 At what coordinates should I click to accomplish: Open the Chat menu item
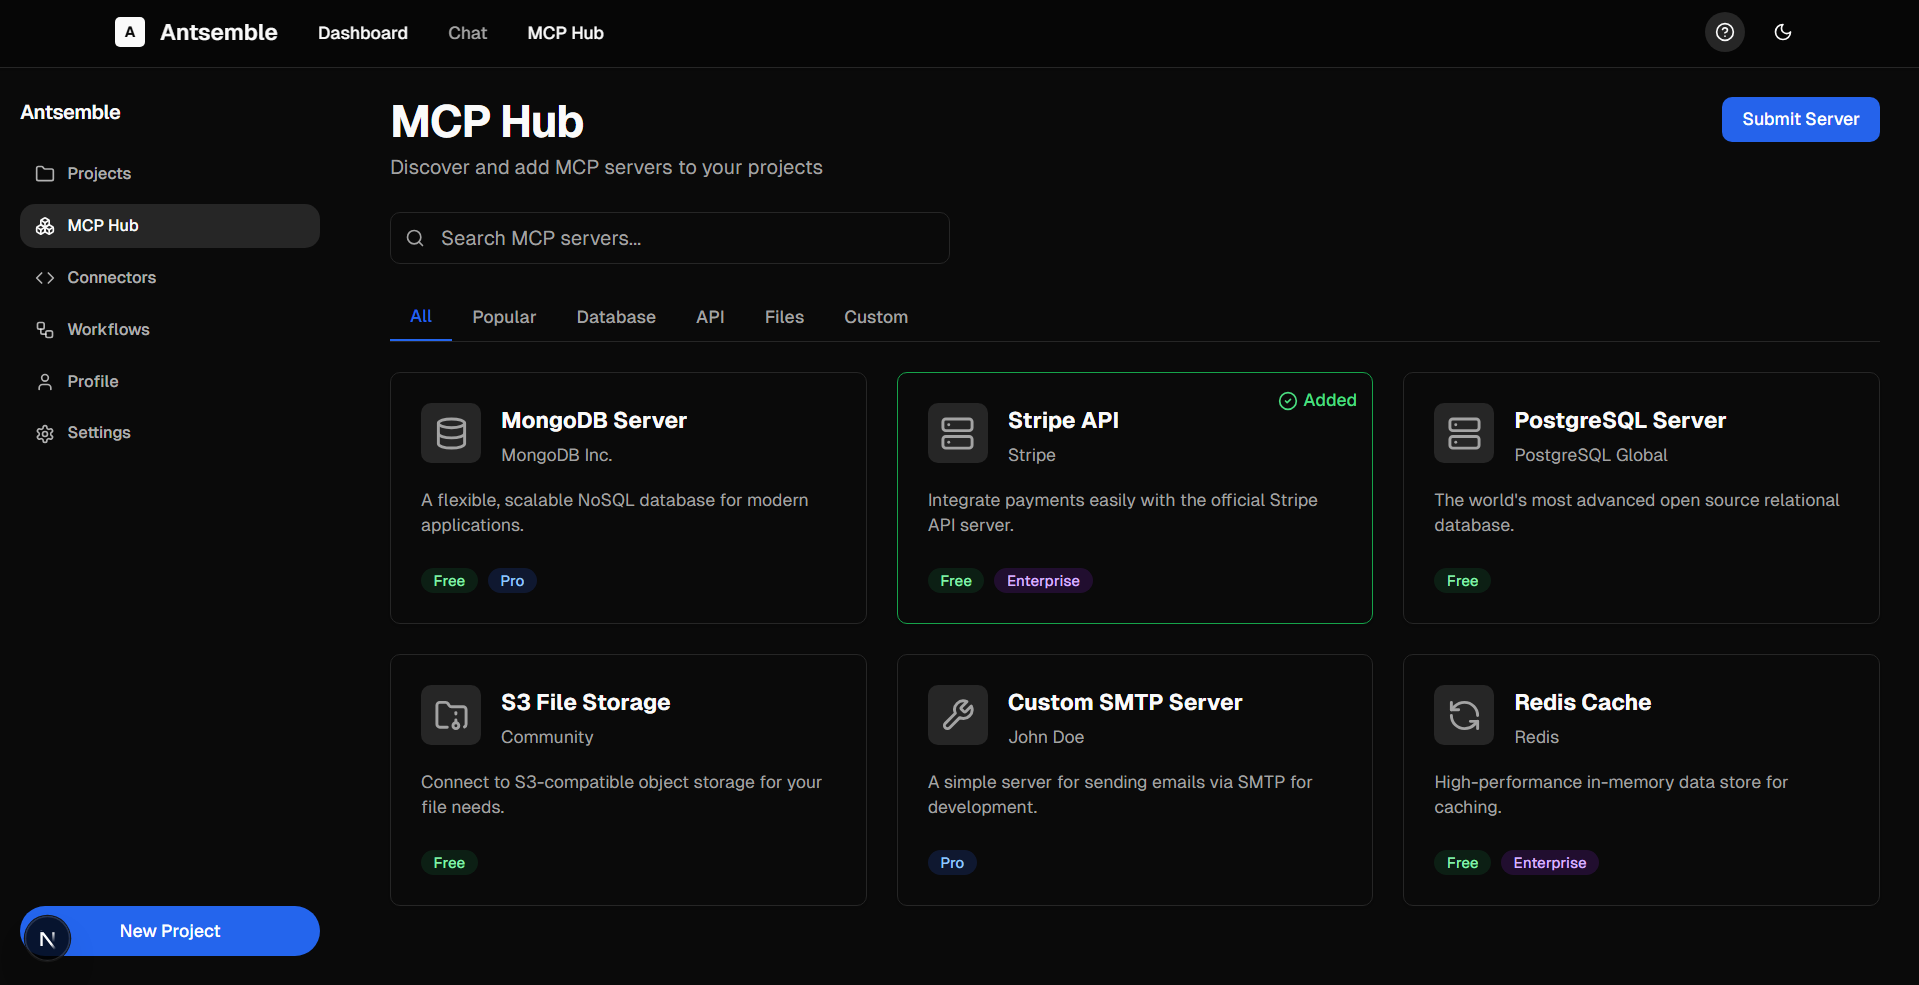[x=466, y=33]
